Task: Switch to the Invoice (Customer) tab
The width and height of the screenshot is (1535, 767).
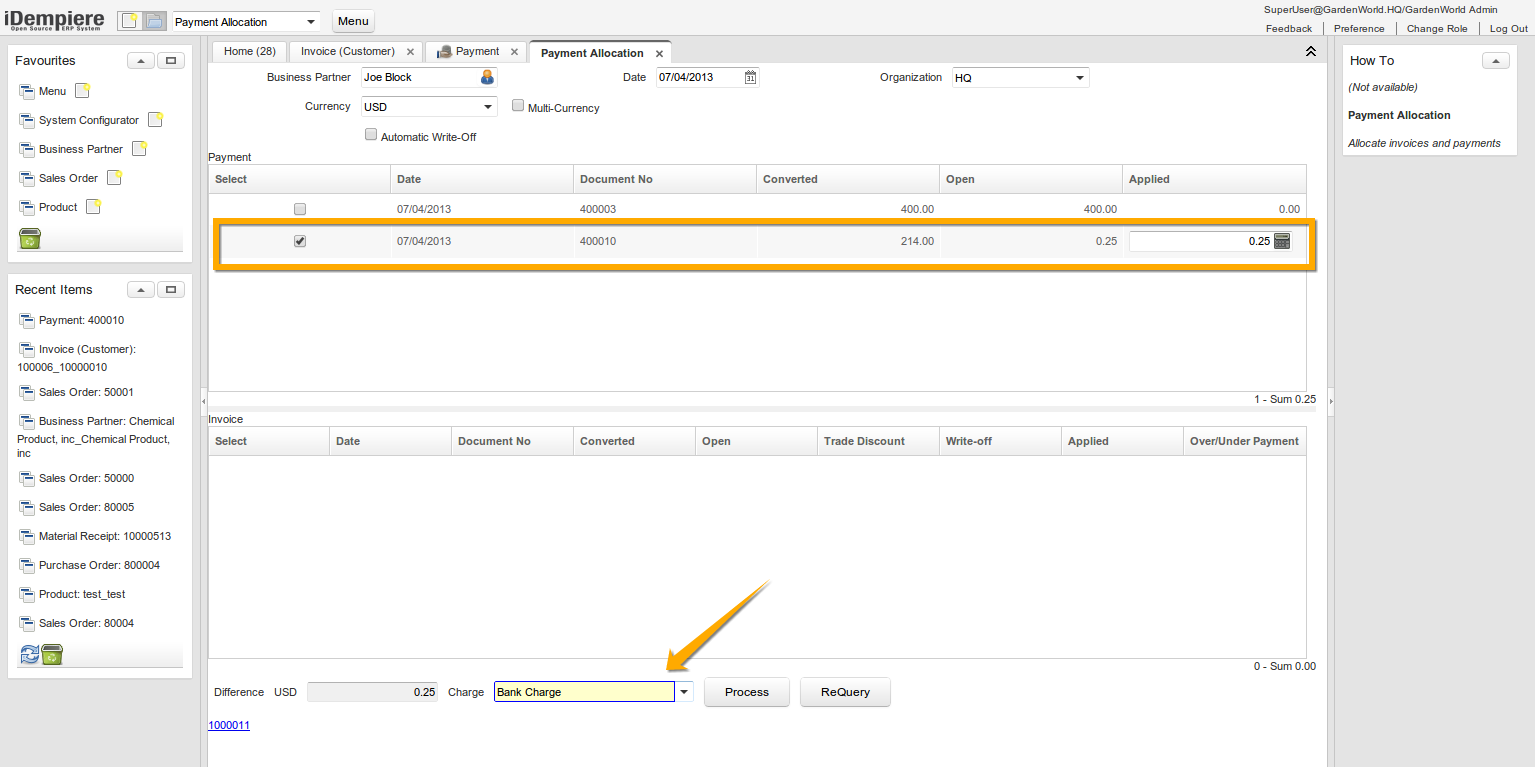Action: click(347, 51)
